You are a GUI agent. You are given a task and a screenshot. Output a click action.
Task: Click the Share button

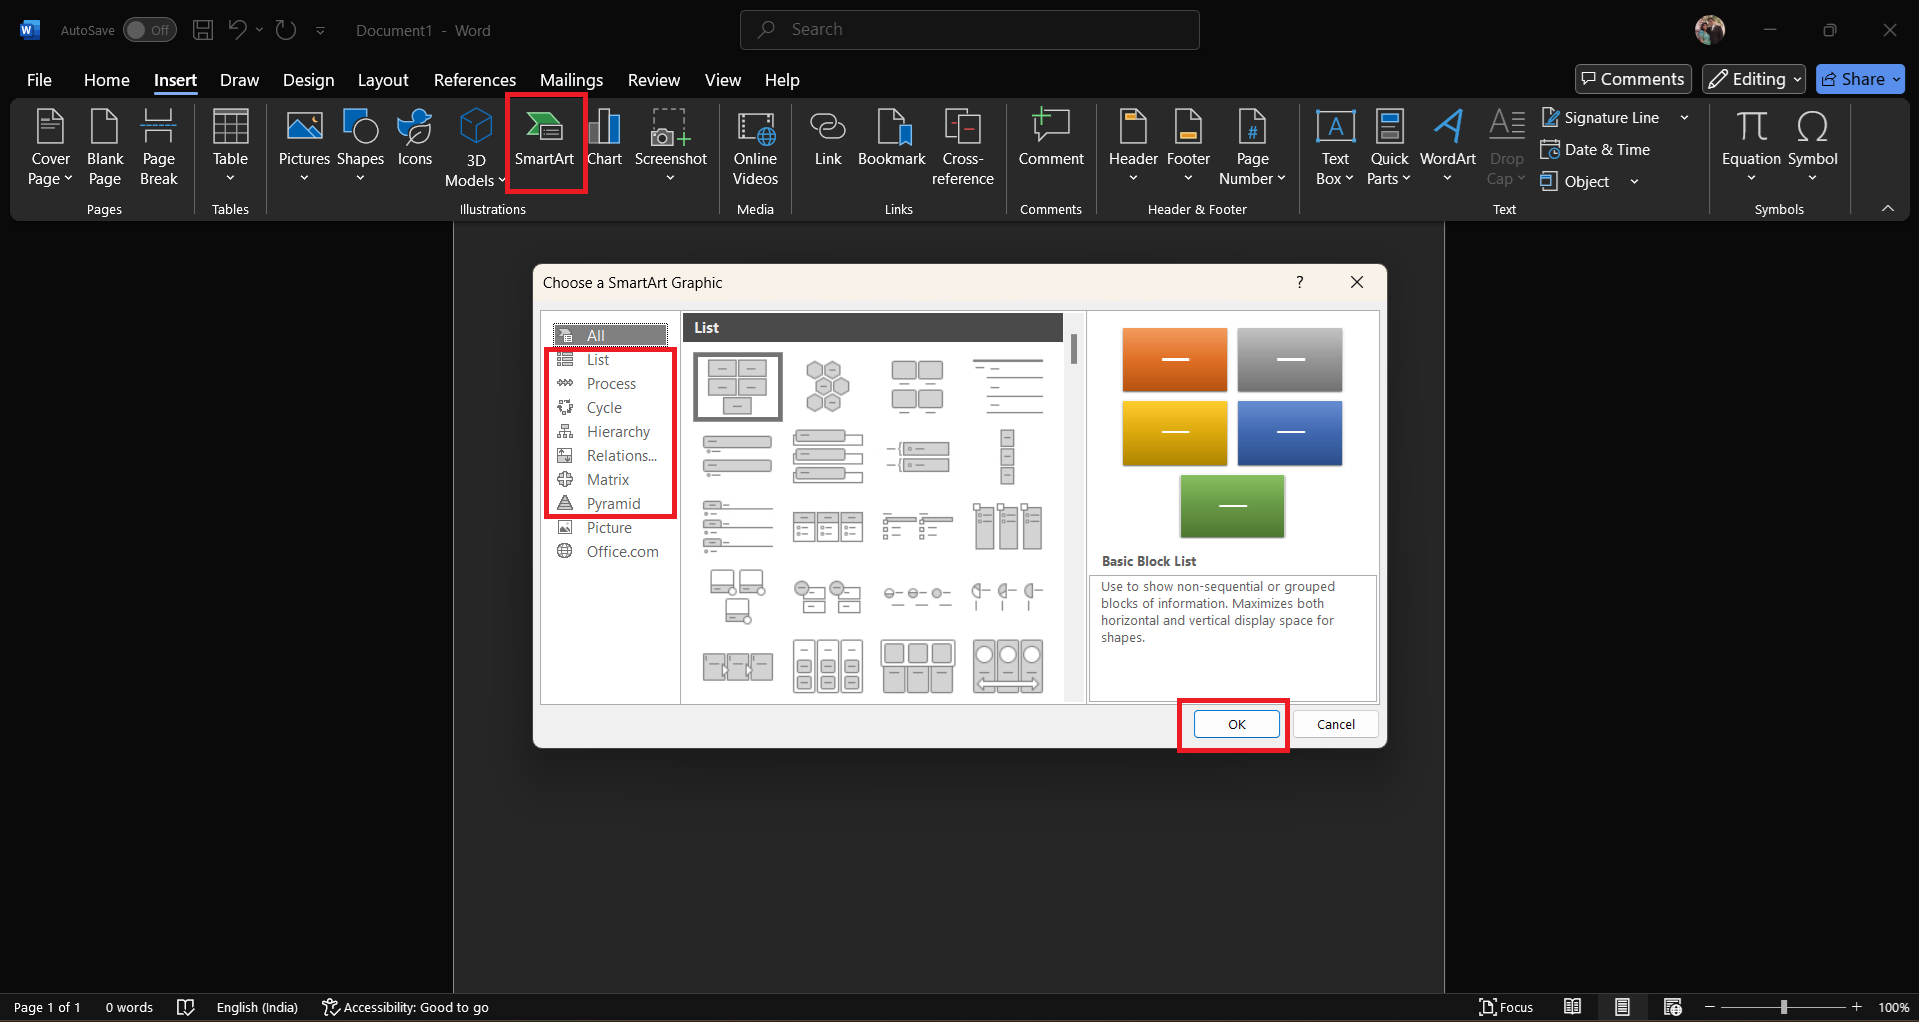coord(1860,79)
